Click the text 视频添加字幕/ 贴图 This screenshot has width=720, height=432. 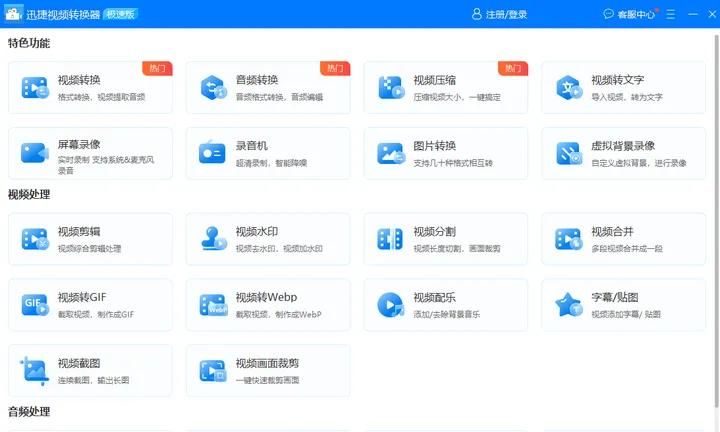pyautogui.click(x=626, y=314)
